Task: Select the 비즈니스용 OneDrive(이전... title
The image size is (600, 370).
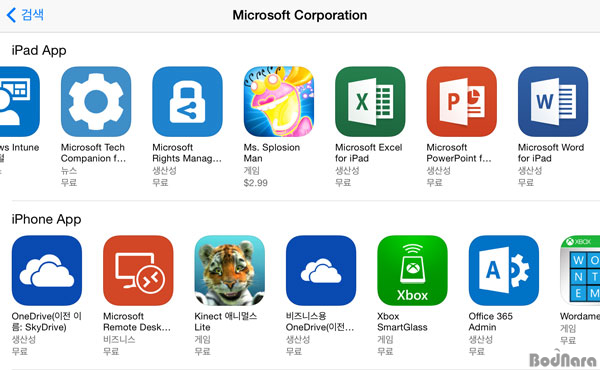Action: click(x=320, y=321)
